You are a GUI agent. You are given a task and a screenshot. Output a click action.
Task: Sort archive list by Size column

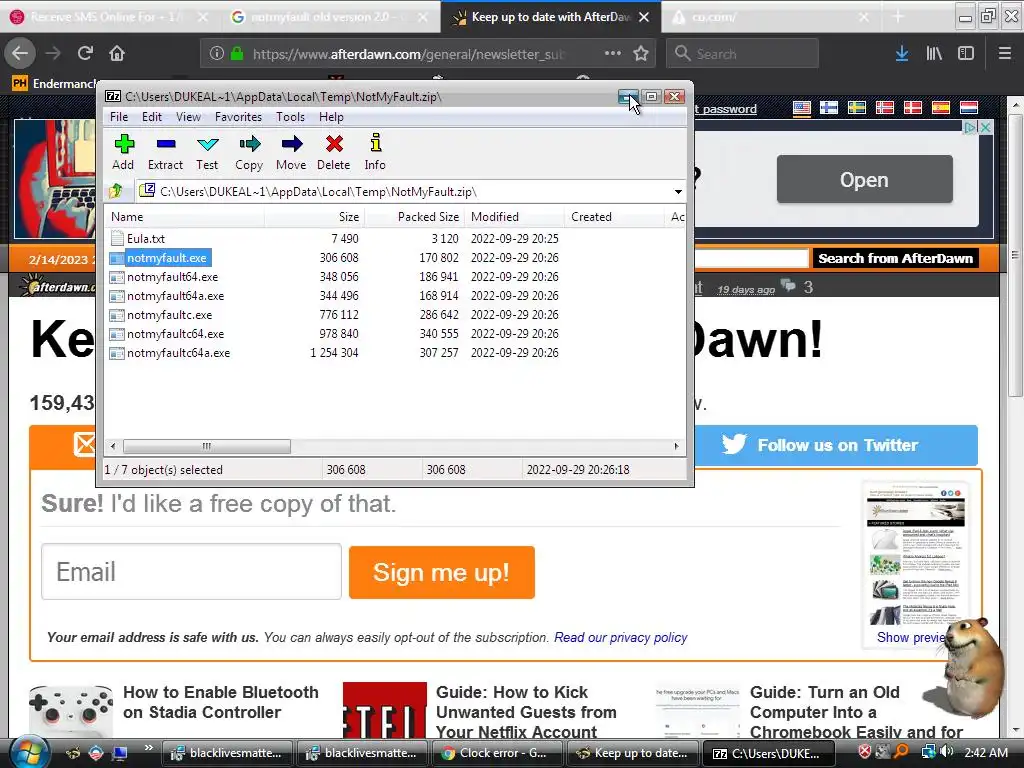[x=314, y=217]
